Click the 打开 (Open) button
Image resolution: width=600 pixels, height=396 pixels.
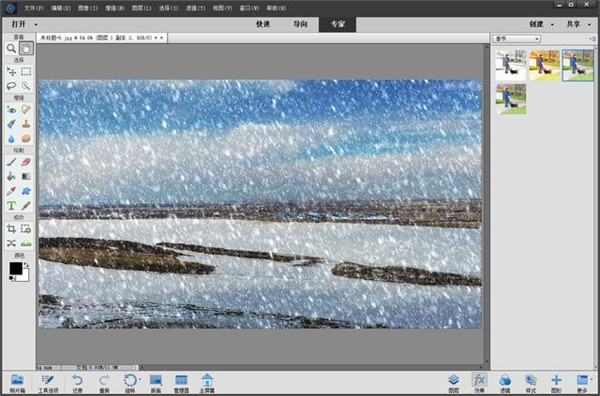pos(18,24)
